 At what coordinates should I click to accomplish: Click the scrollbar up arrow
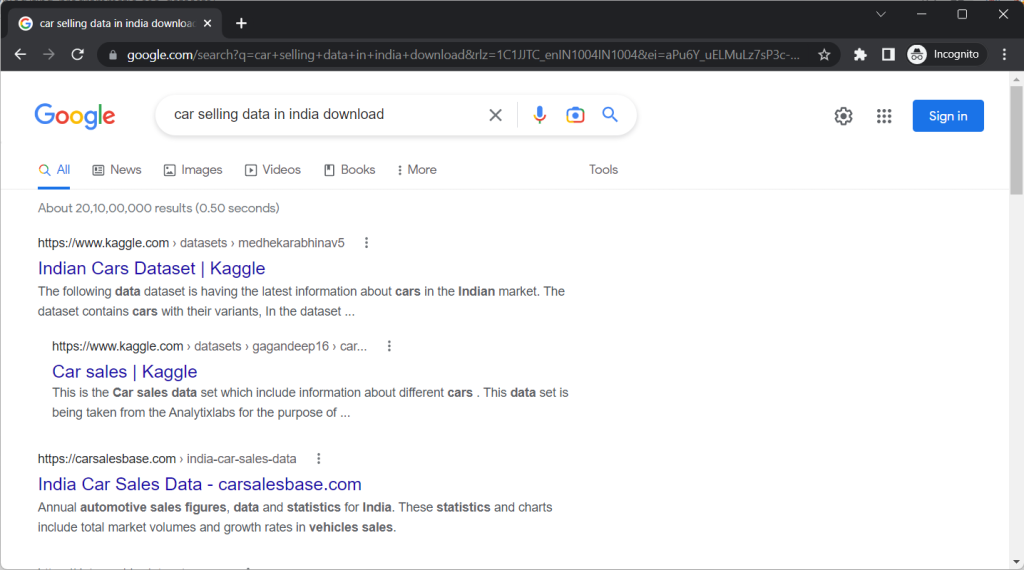point(1016,80)
